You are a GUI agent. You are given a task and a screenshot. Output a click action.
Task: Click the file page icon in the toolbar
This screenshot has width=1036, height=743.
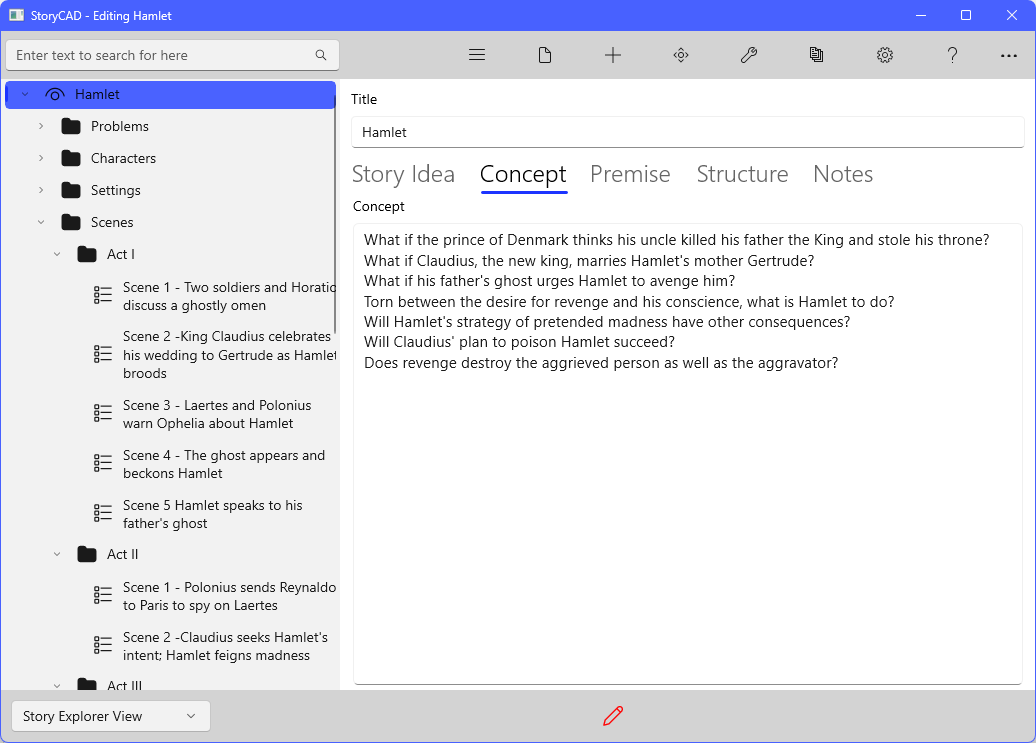(x=545, y=55)
